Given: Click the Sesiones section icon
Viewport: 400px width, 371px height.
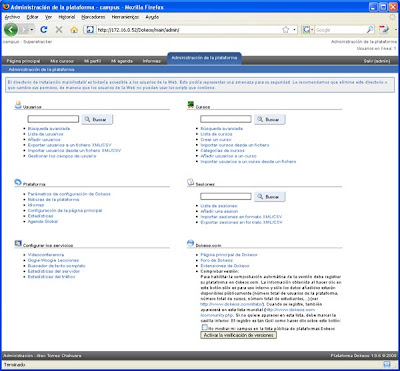Looking at the screenshot, I should coord(191,182).
